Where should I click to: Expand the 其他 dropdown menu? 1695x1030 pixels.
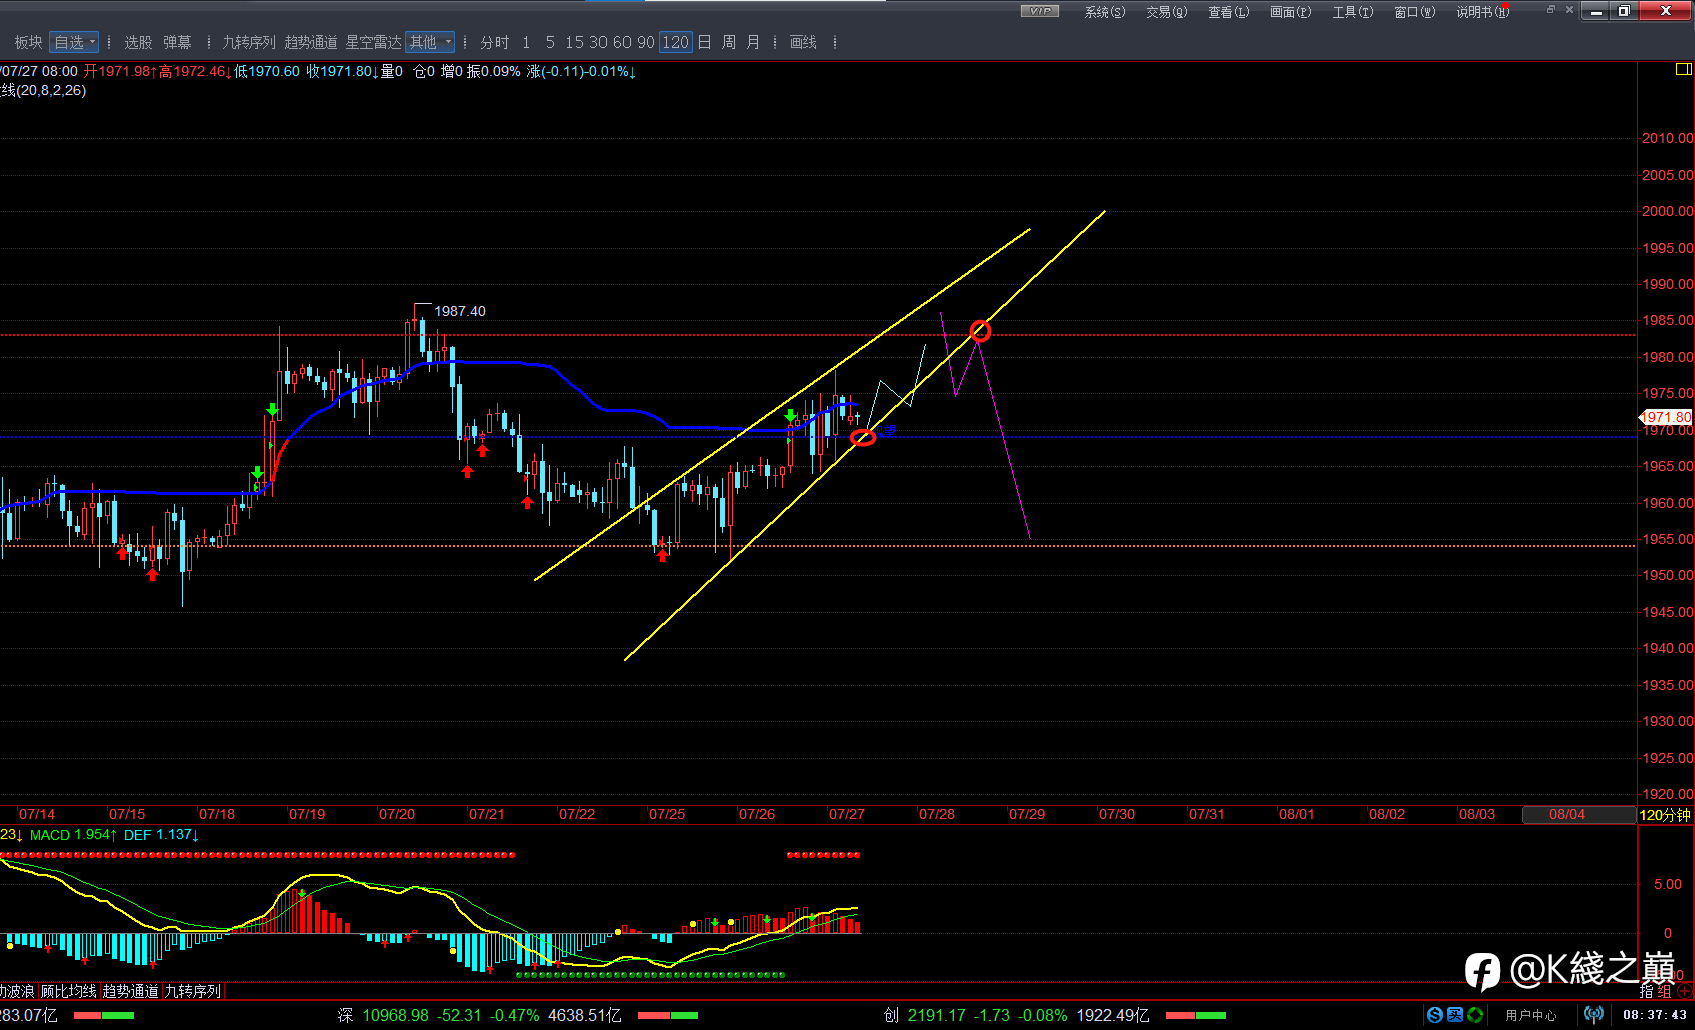[430, 42]
